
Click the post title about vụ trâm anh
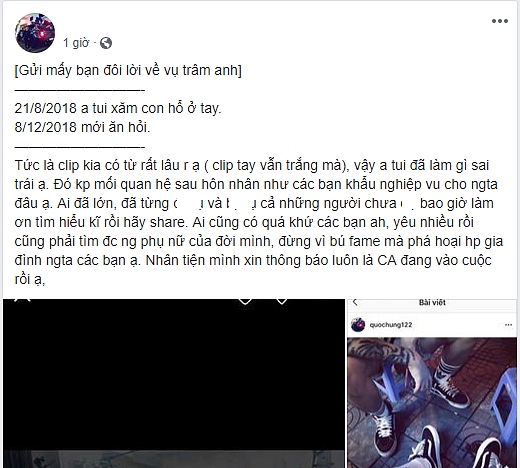(x=128, y=70)
